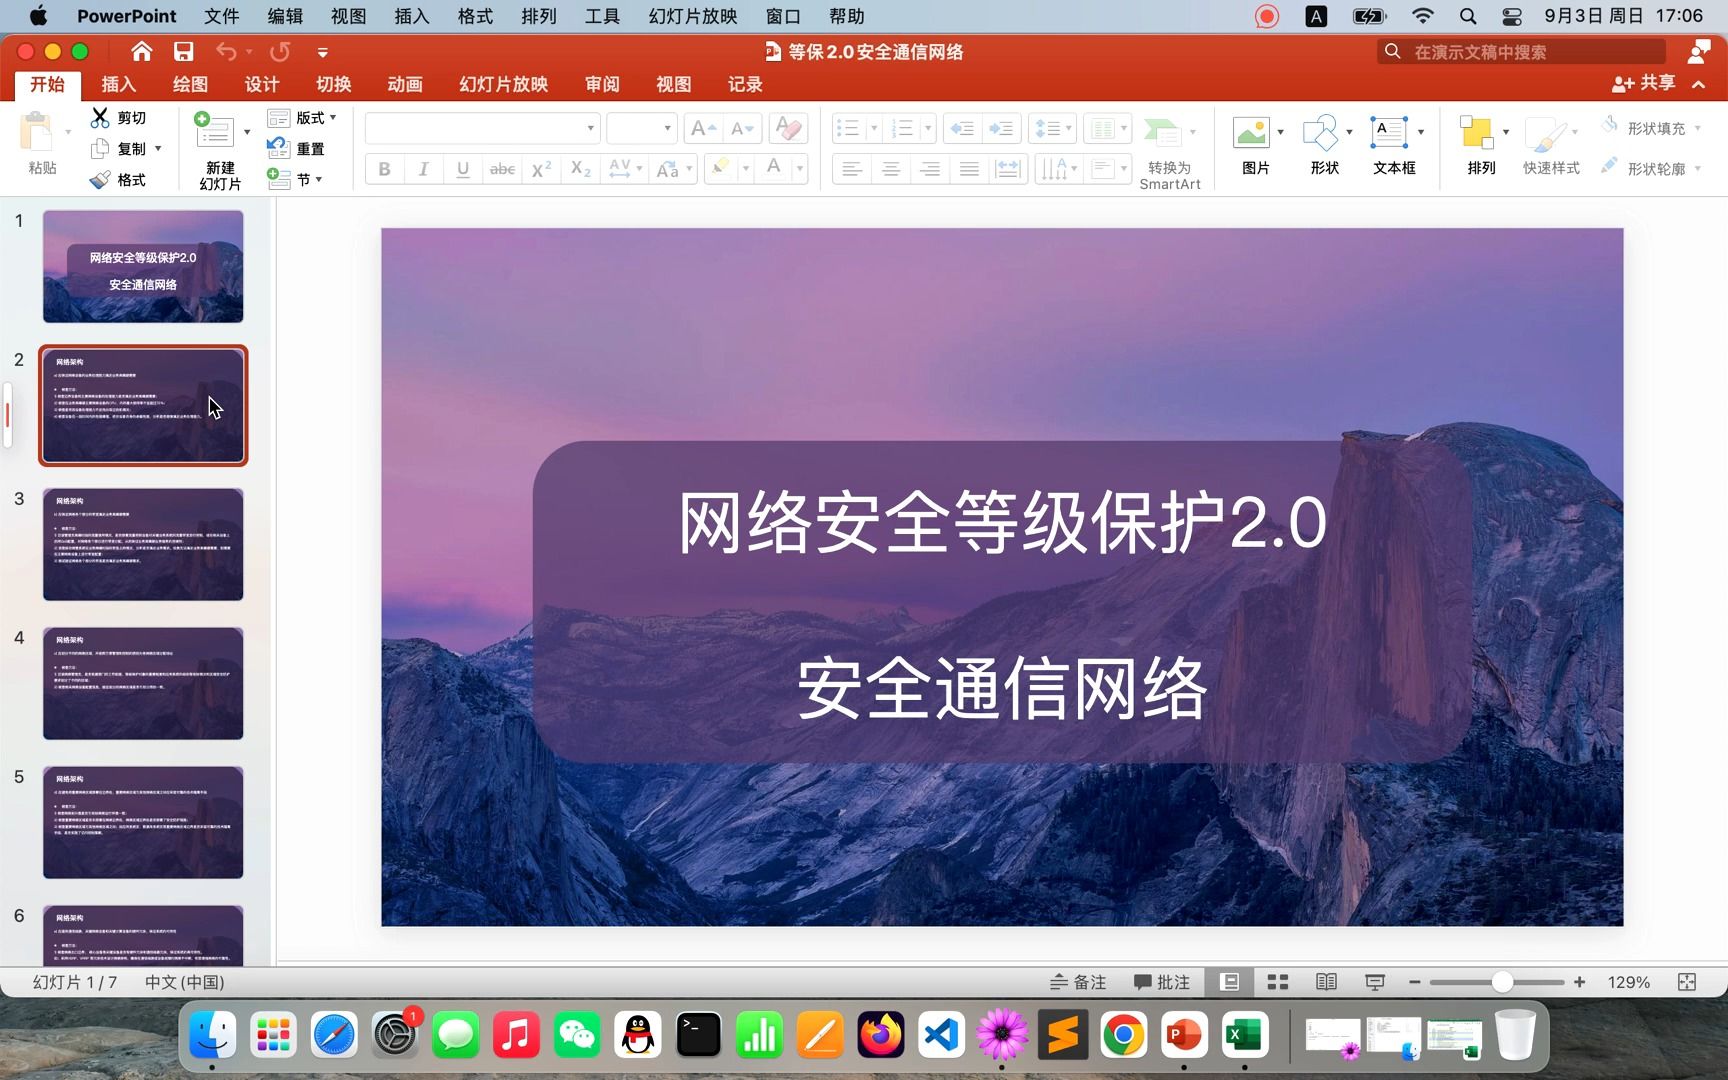Viewport: 1728px width, 1080px height.
Task: Open the bullets list dropdown arrow
Action: point(874,129)
